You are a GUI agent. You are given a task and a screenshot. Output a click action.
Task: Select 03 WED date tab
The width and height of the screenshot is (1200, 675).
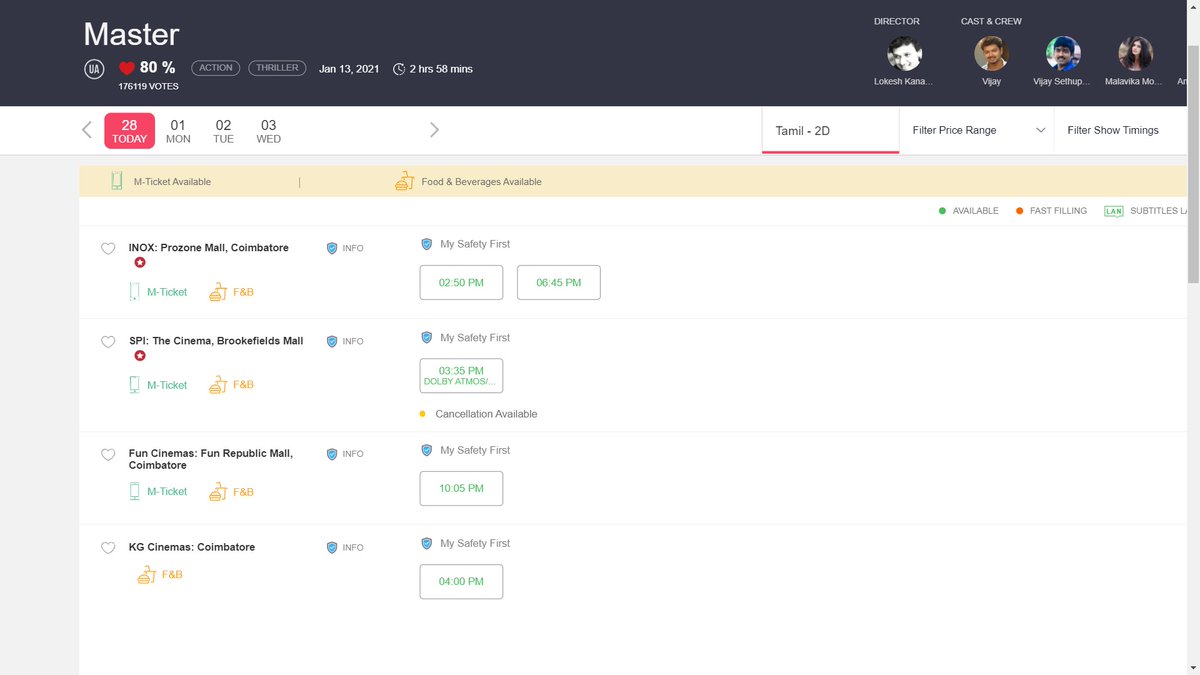(x=269, y=131)
